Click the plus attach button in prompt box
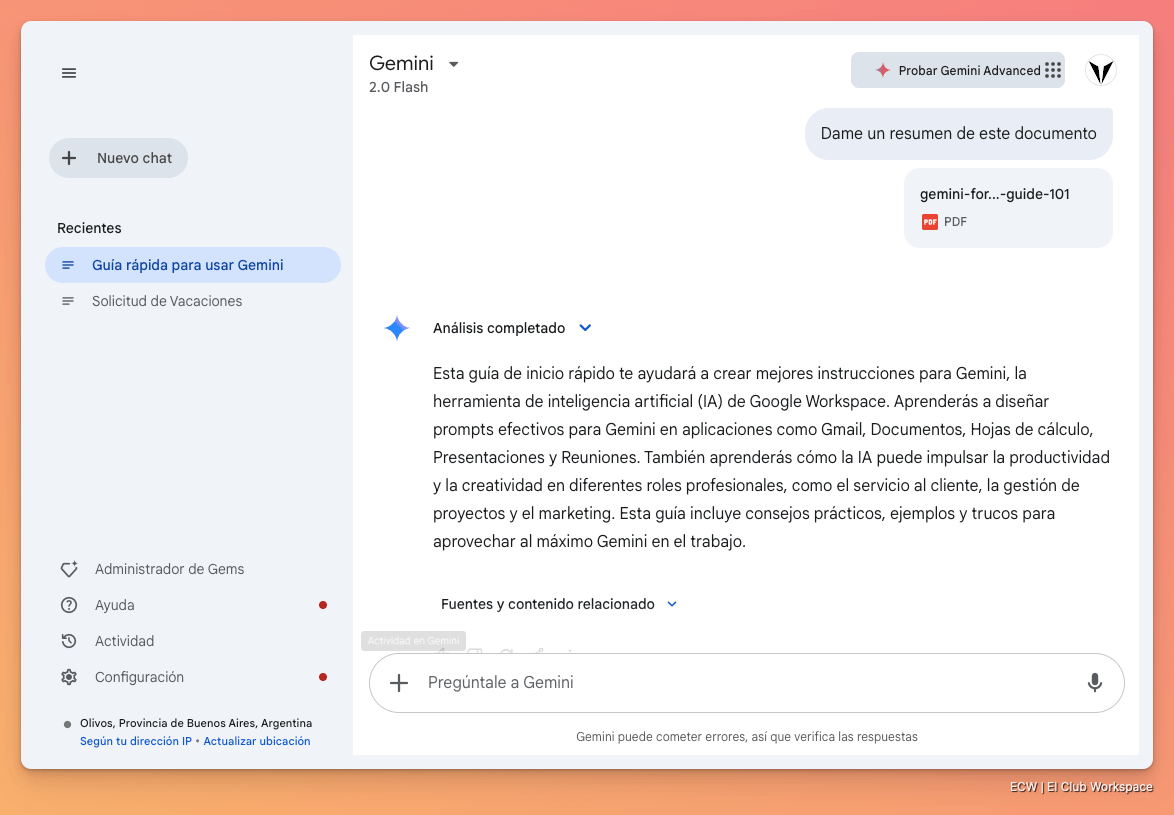Screen dimensions: 1174x815 tap(399, 683)
